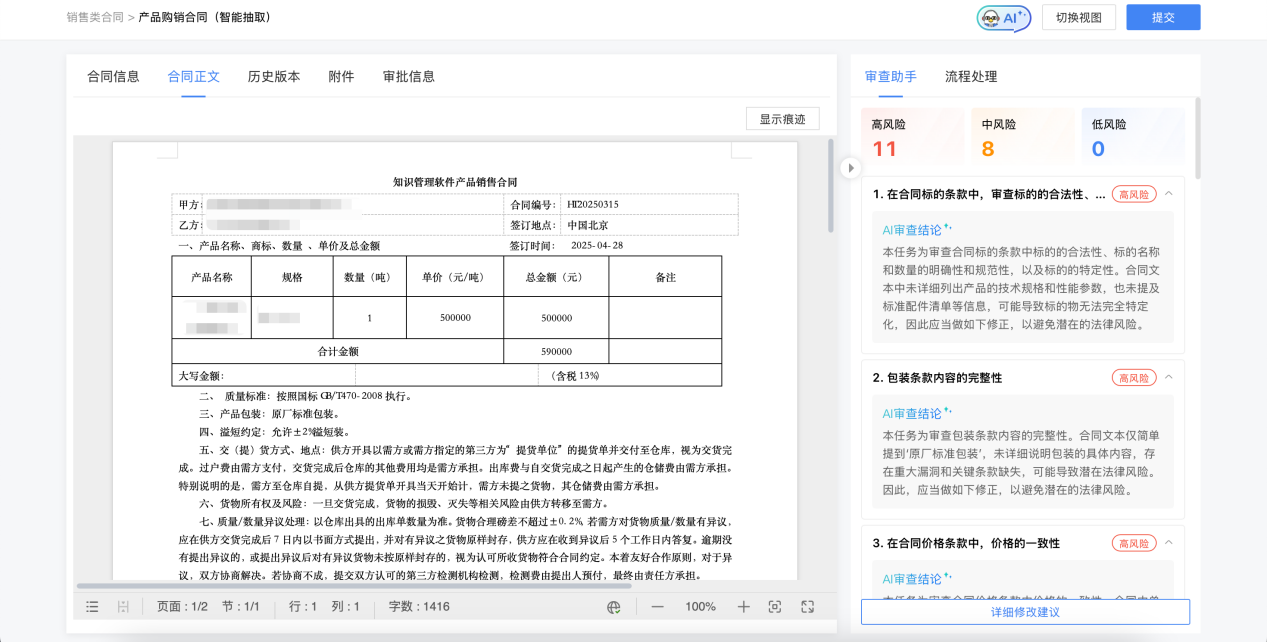
Task: Click the 高风险 tag on 价格的一致性 item
Action: coord(1134,543)
